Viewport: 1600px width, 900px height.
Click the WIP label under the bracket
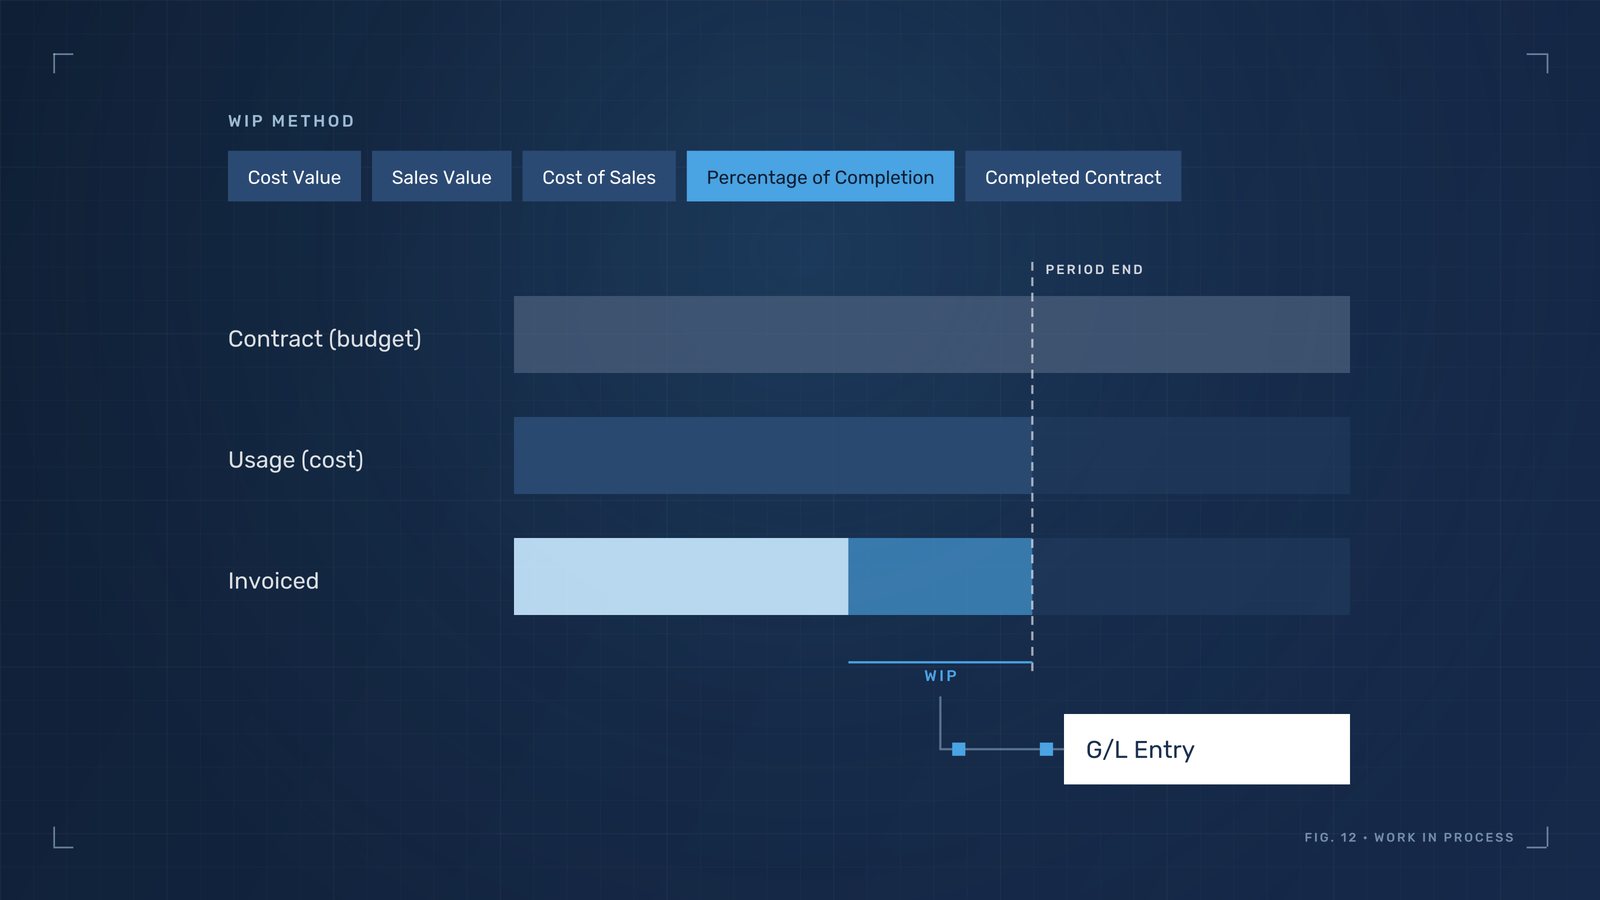click(941, 676)
